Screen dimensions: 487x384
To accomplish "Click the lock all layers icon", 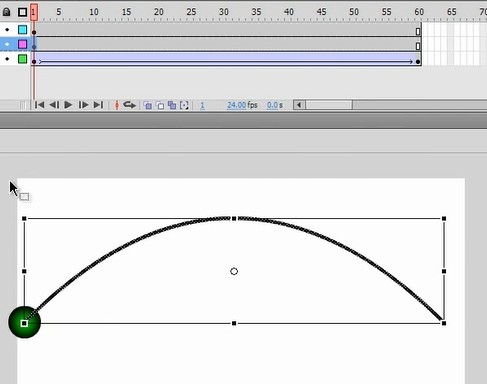I will pyautogui.click(x=6, y=12).
